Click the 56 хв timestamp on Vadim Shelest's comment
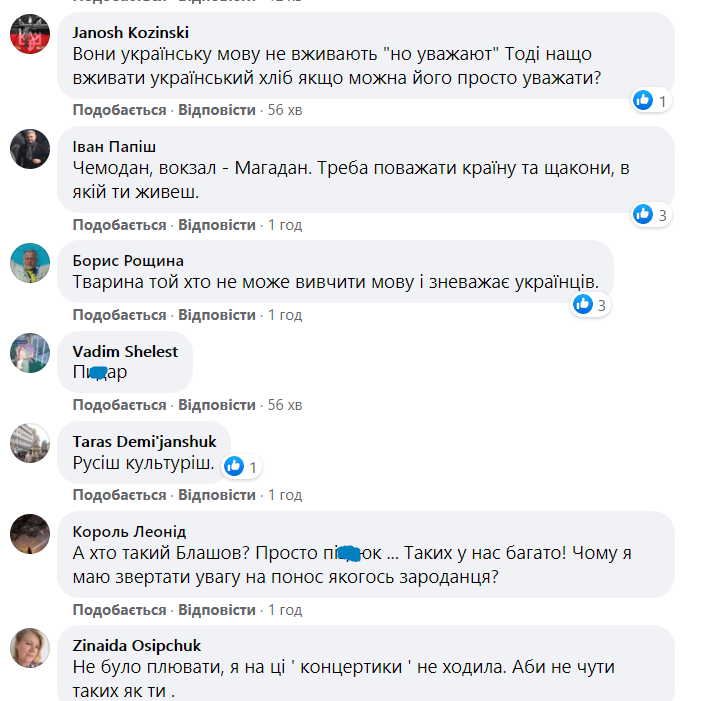 [x=285, y=405]
